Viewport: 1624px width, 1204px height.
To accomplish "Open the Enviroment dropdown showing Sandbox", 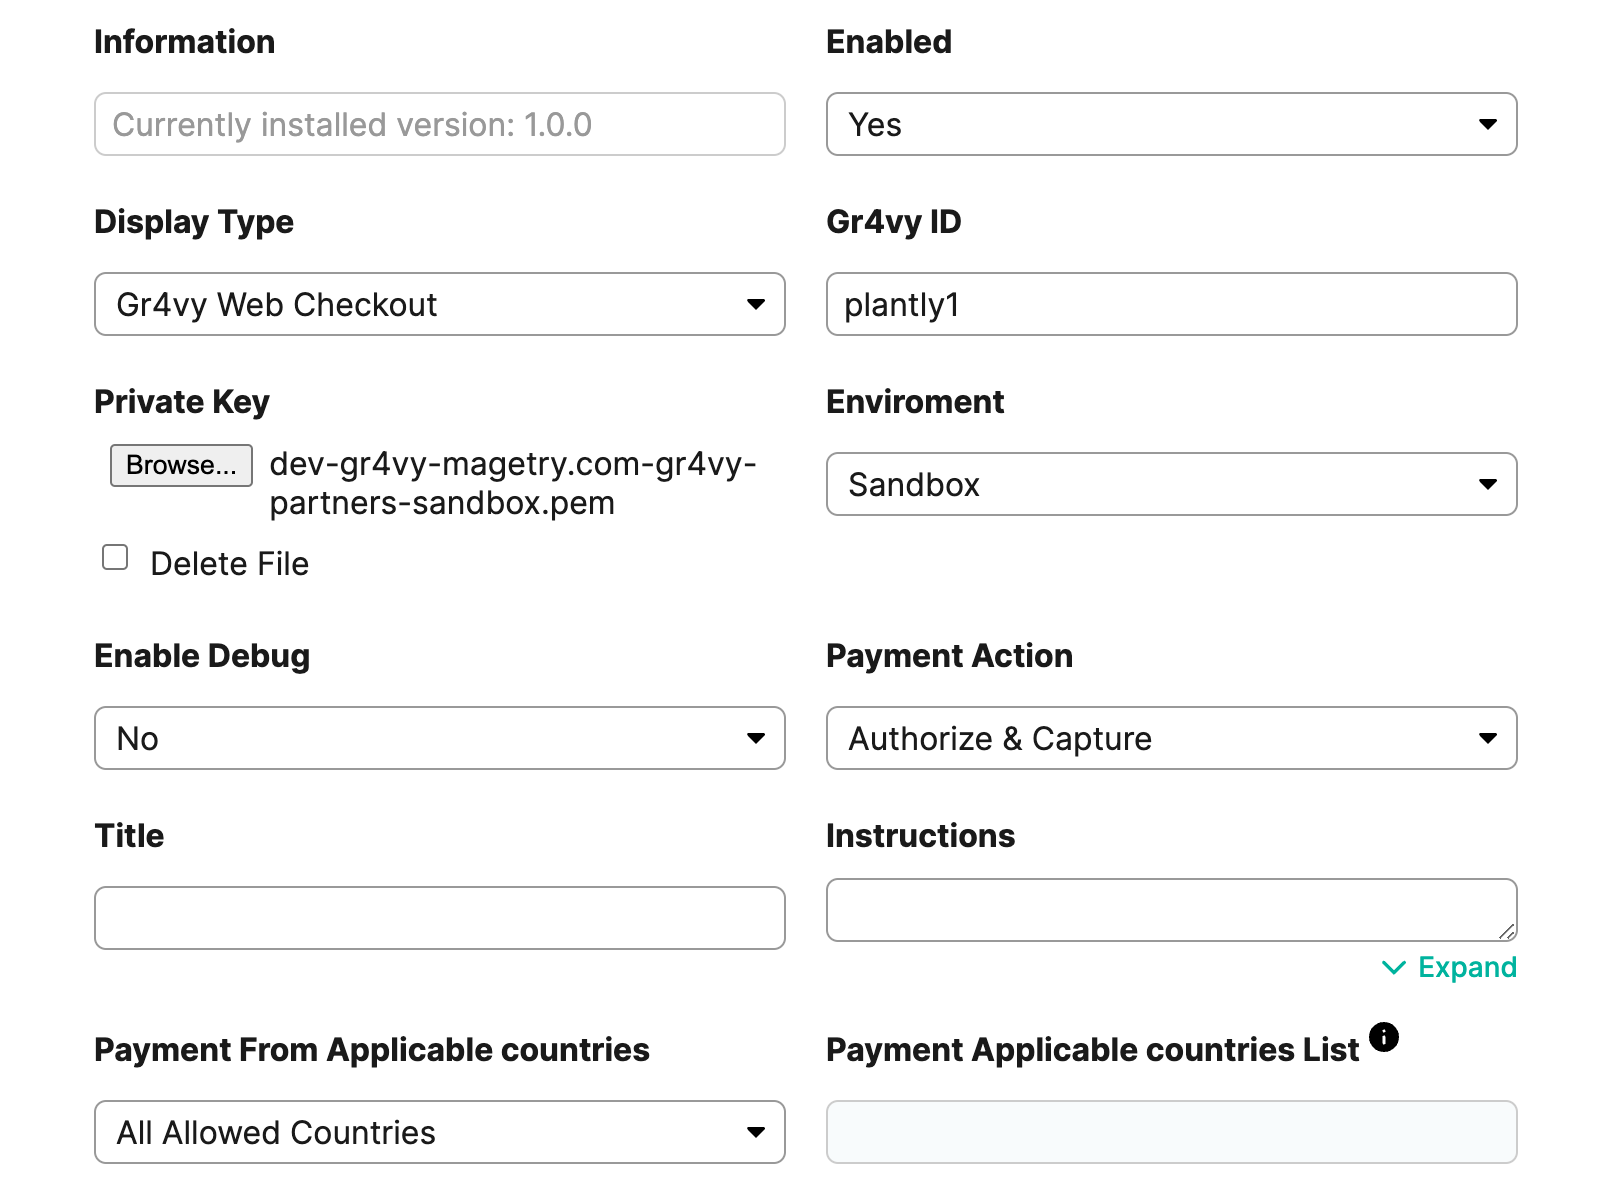I will (1170, 484).
